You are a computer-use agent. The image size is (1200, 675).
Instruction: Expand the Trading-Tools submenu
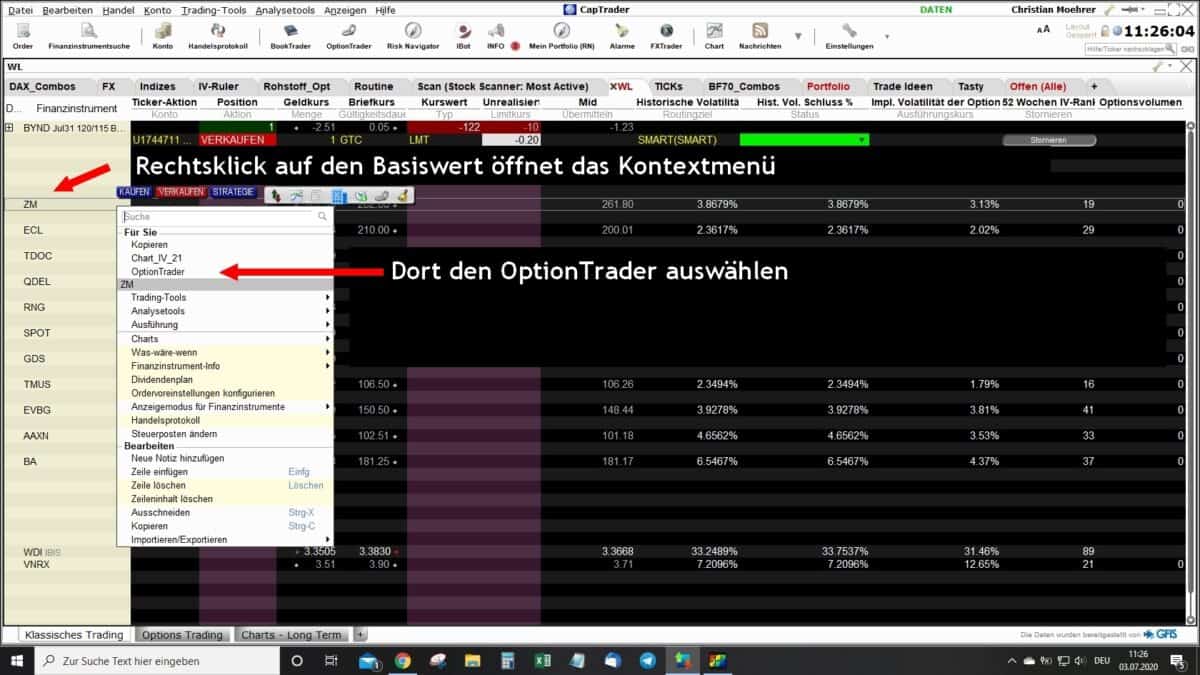(160, 297)
